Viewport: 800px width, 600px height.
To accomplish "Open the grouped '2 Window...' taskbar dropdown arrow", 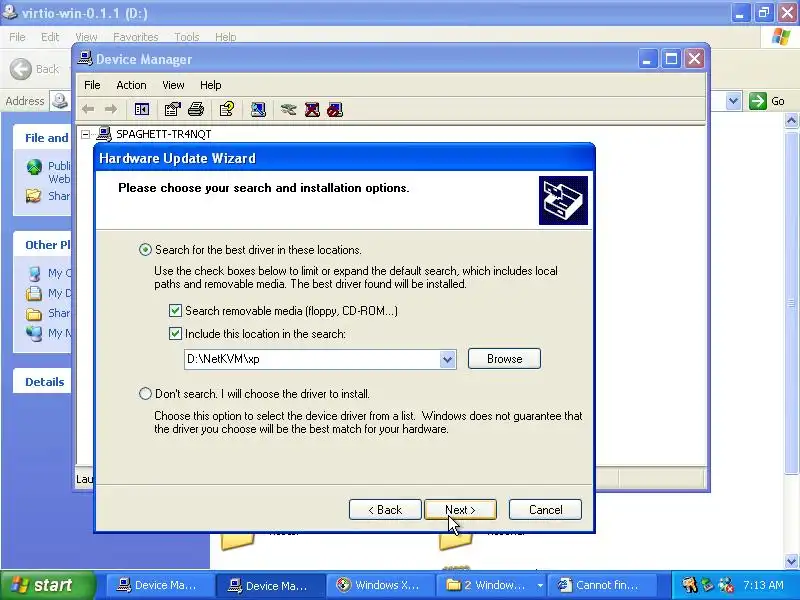I will (540, 585).
